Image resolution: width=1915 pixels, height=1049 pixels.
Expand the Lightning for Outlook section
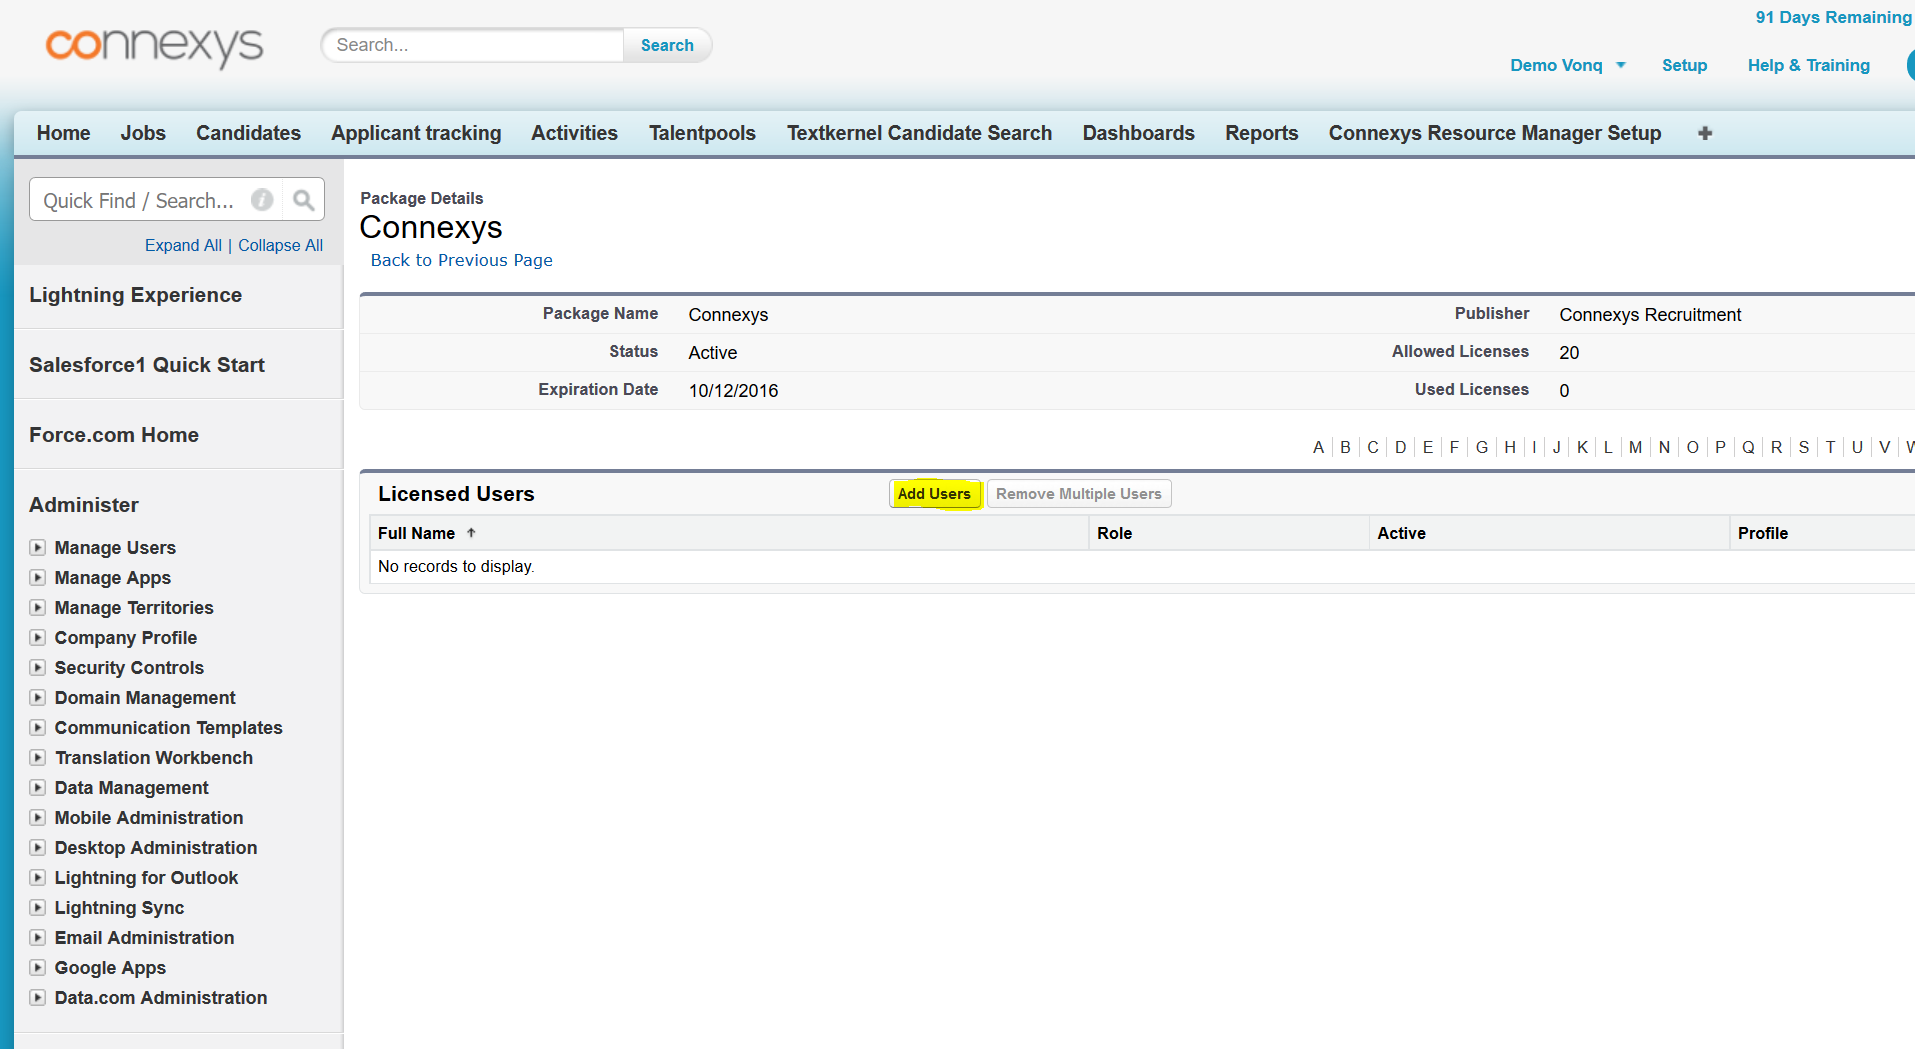coord(38,877)
